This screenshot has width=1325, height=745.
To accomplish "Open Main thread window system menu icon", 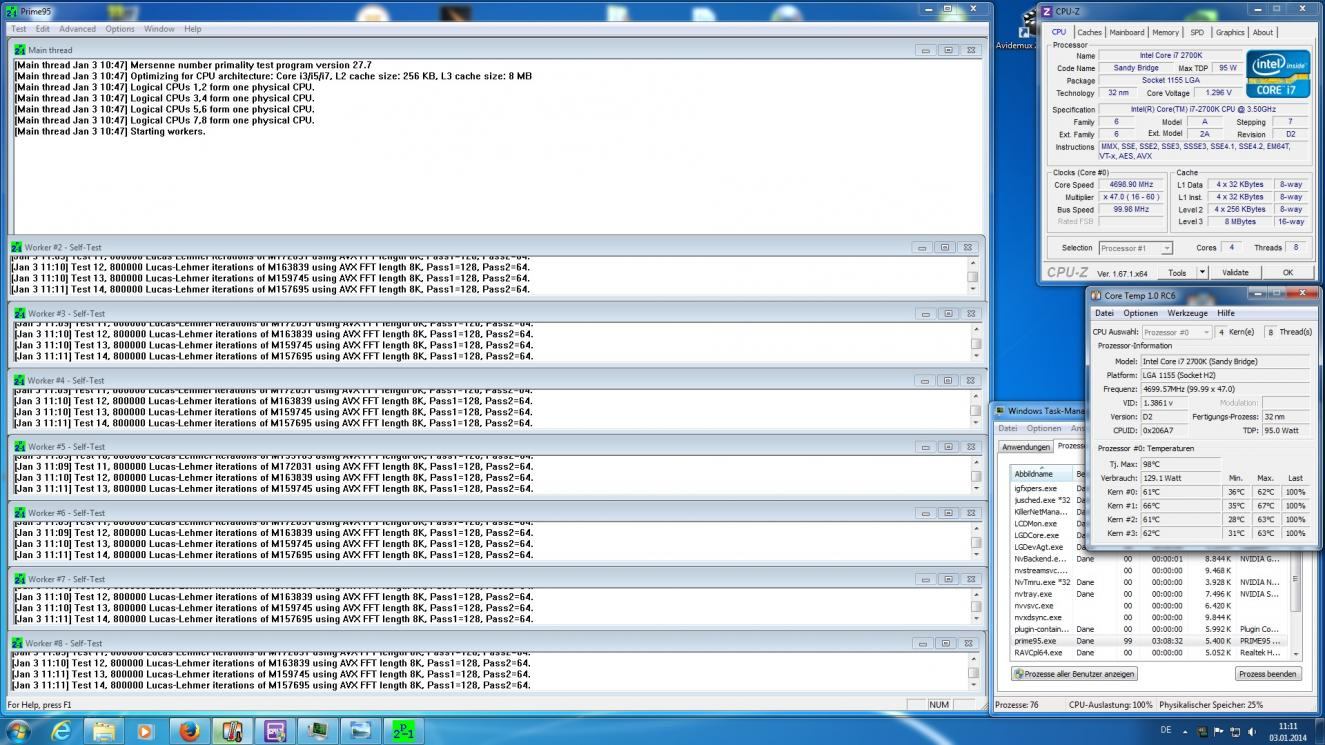I will pyautogui.click(x=20, y=50).
